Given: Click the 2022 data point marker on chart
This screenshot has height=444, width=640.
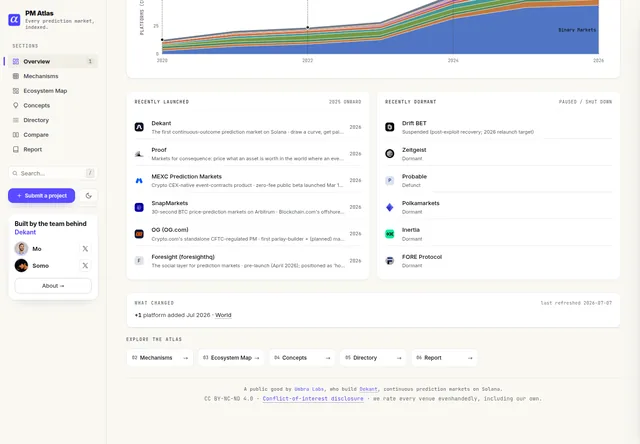Looking at the screenshot, I should [308, 28].
